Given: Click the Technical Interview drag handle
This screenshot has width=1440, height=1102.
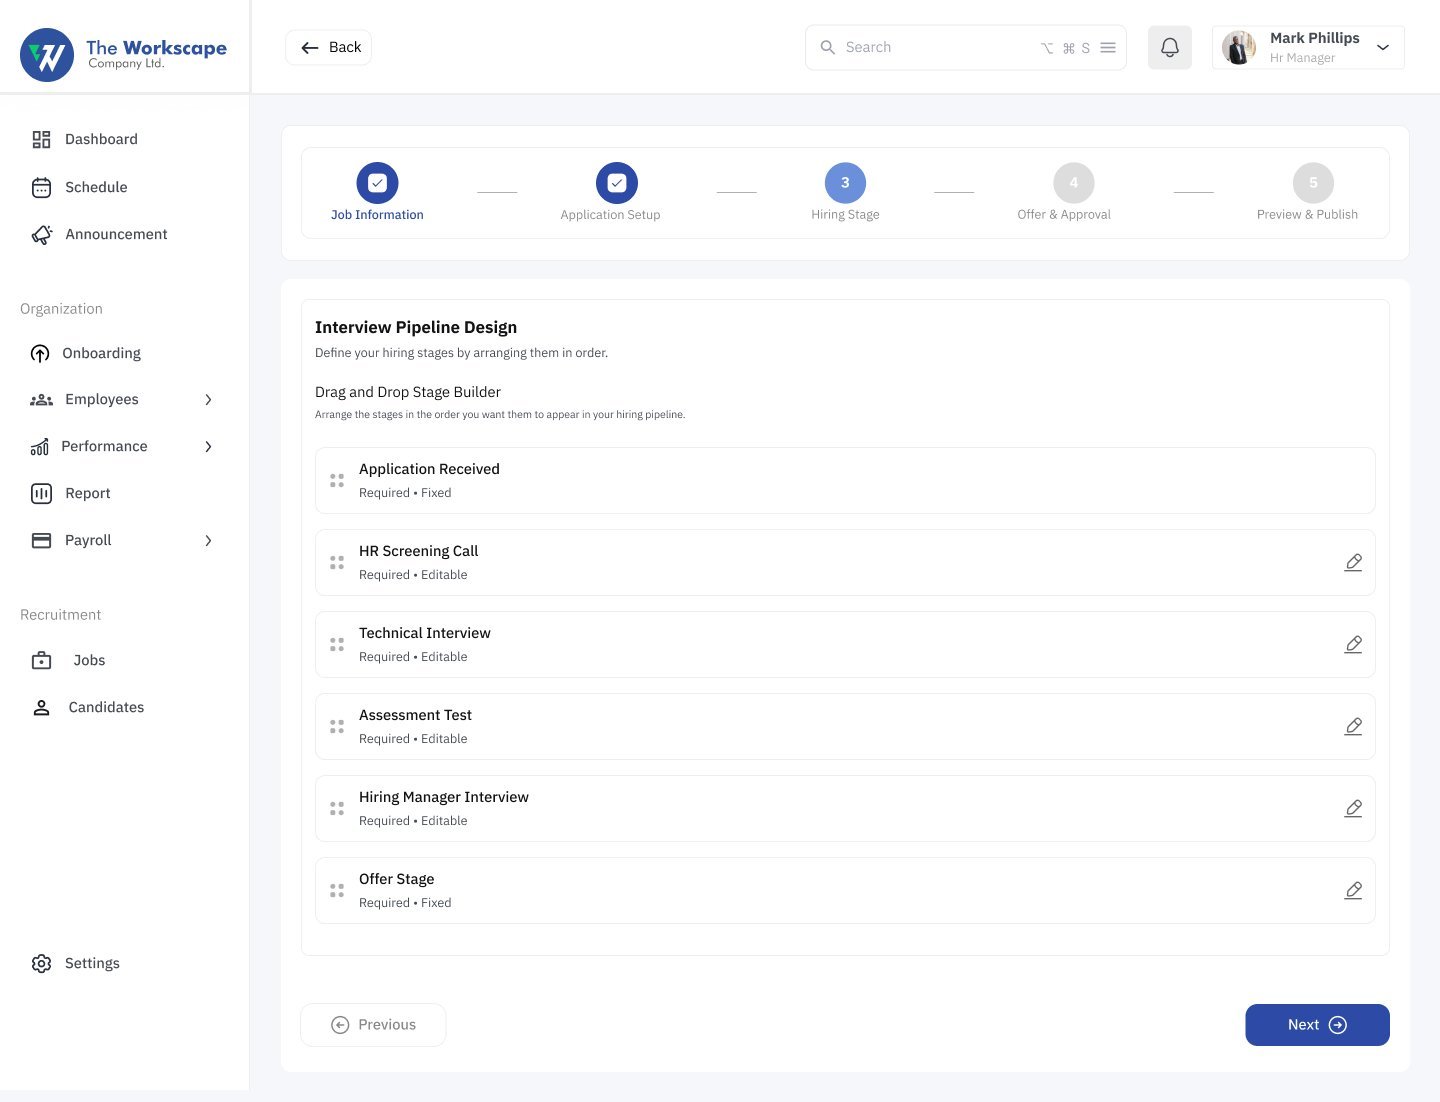Looking at the screenshot, I should [337, 645].
